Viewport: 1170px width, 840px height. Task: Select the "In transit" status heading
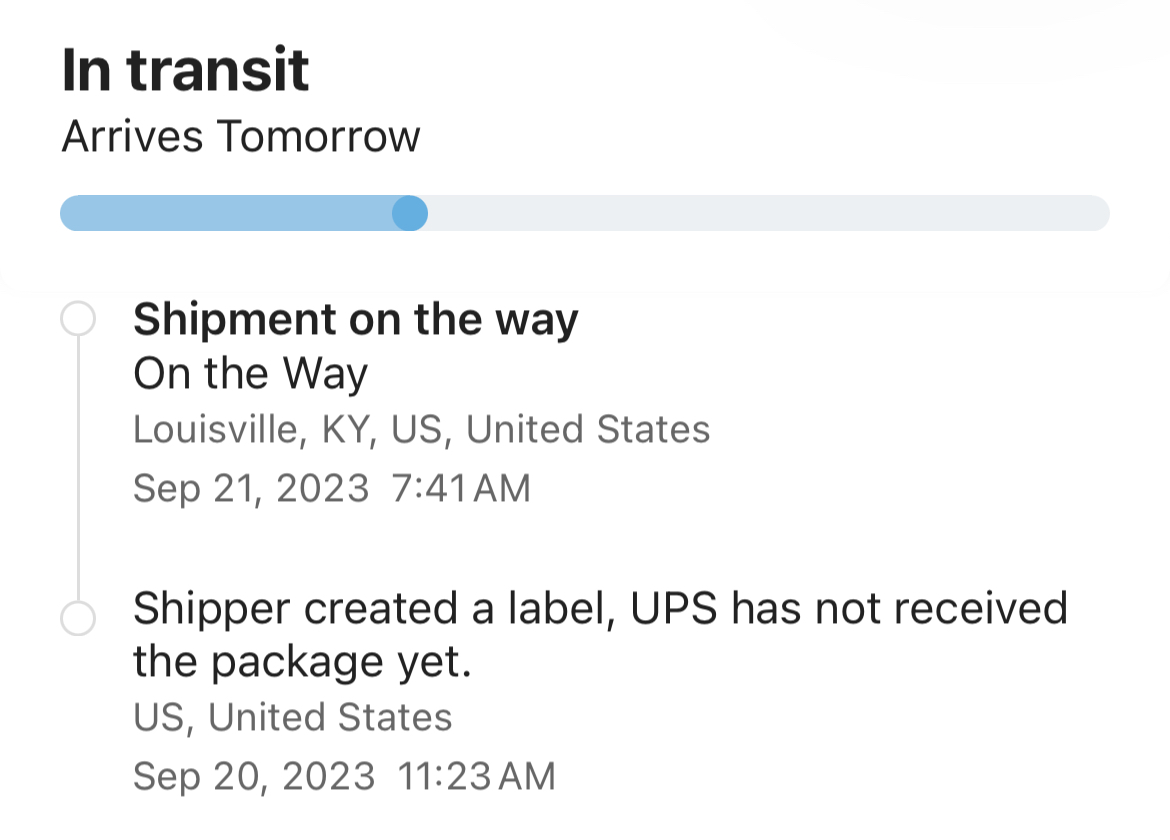coord(186,70)
